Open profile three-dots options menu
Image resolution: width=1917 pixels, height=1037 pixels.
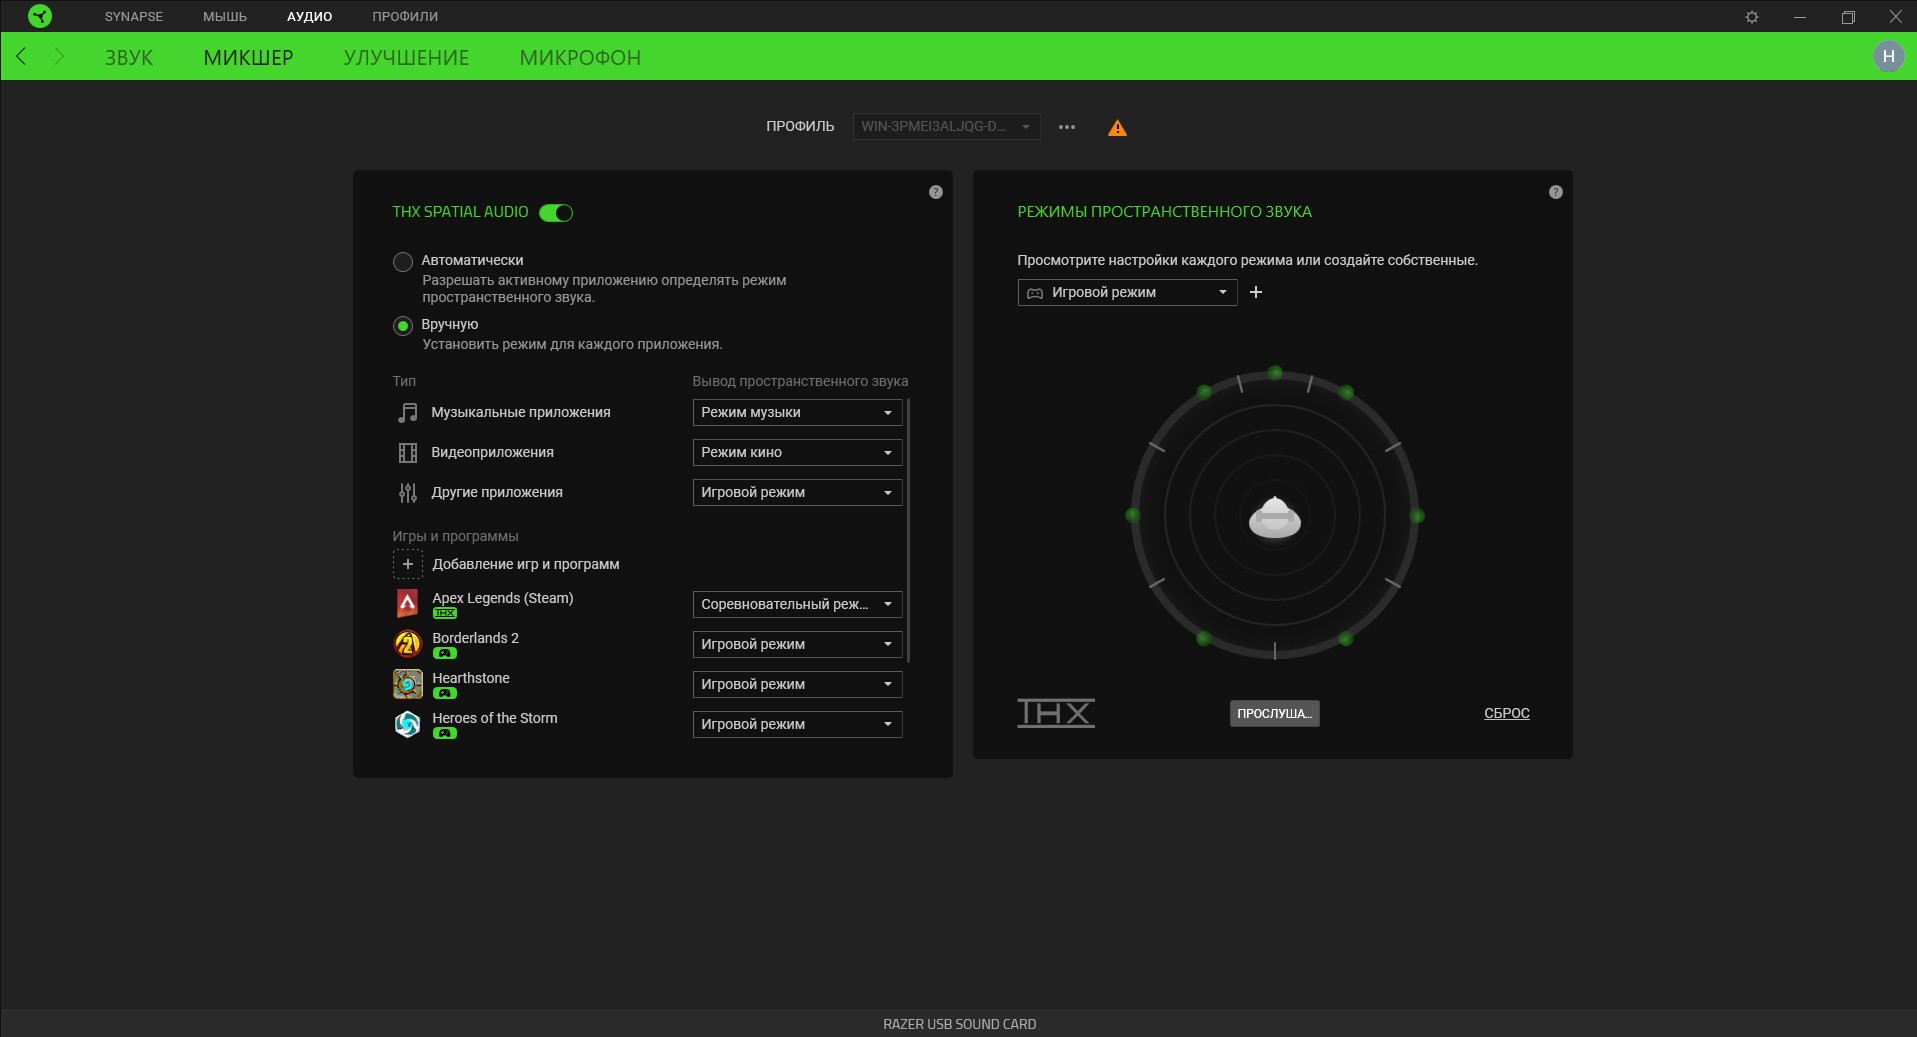tap(1067, 127)
